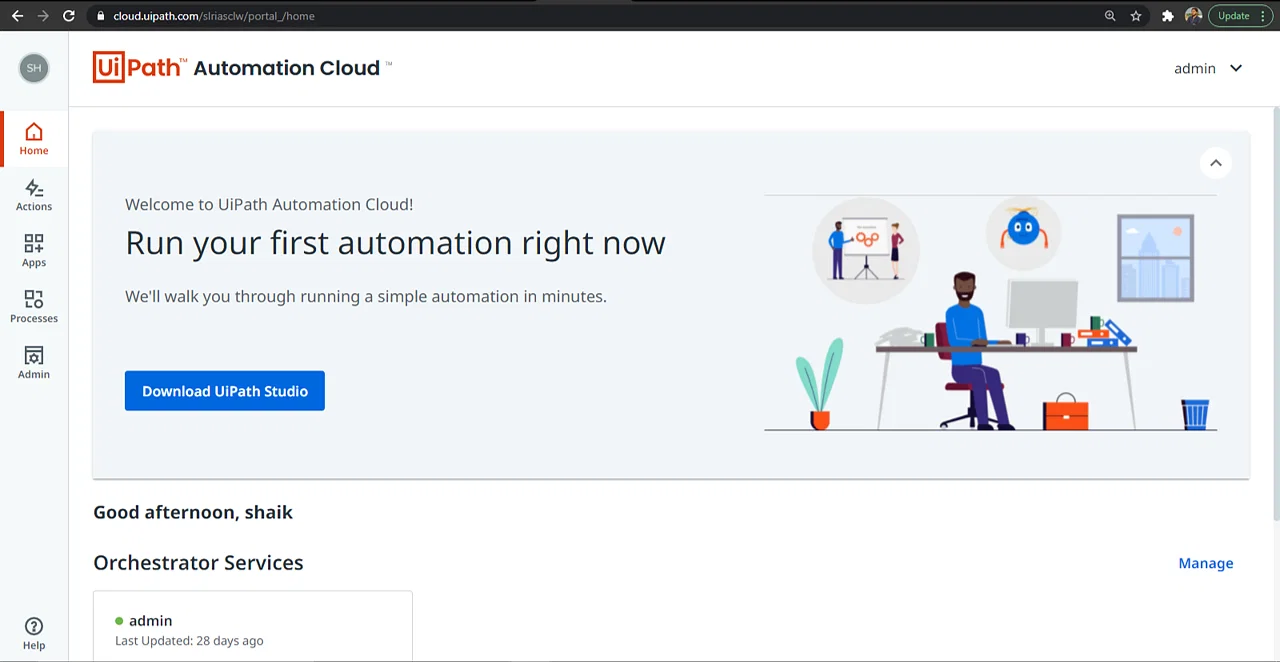Collapse the welcome banner with the chevron
The height and width of the screenshot is (662, 1280).
point(1216,162)
